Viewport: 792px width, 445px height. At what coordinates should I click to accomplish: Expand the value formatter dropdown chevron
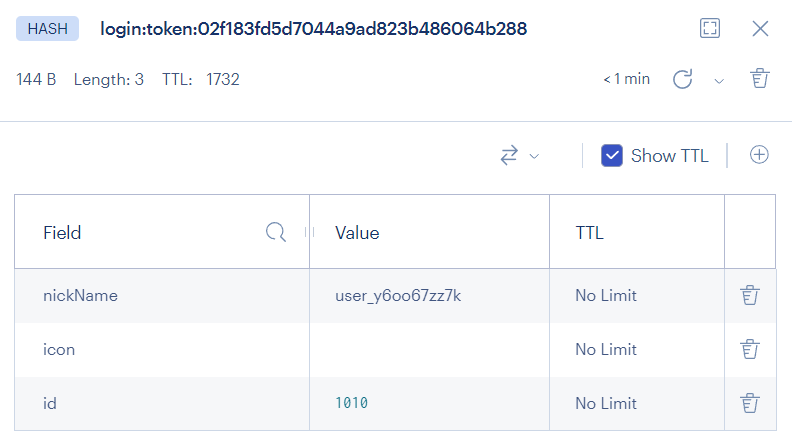[x=534, y=156]
